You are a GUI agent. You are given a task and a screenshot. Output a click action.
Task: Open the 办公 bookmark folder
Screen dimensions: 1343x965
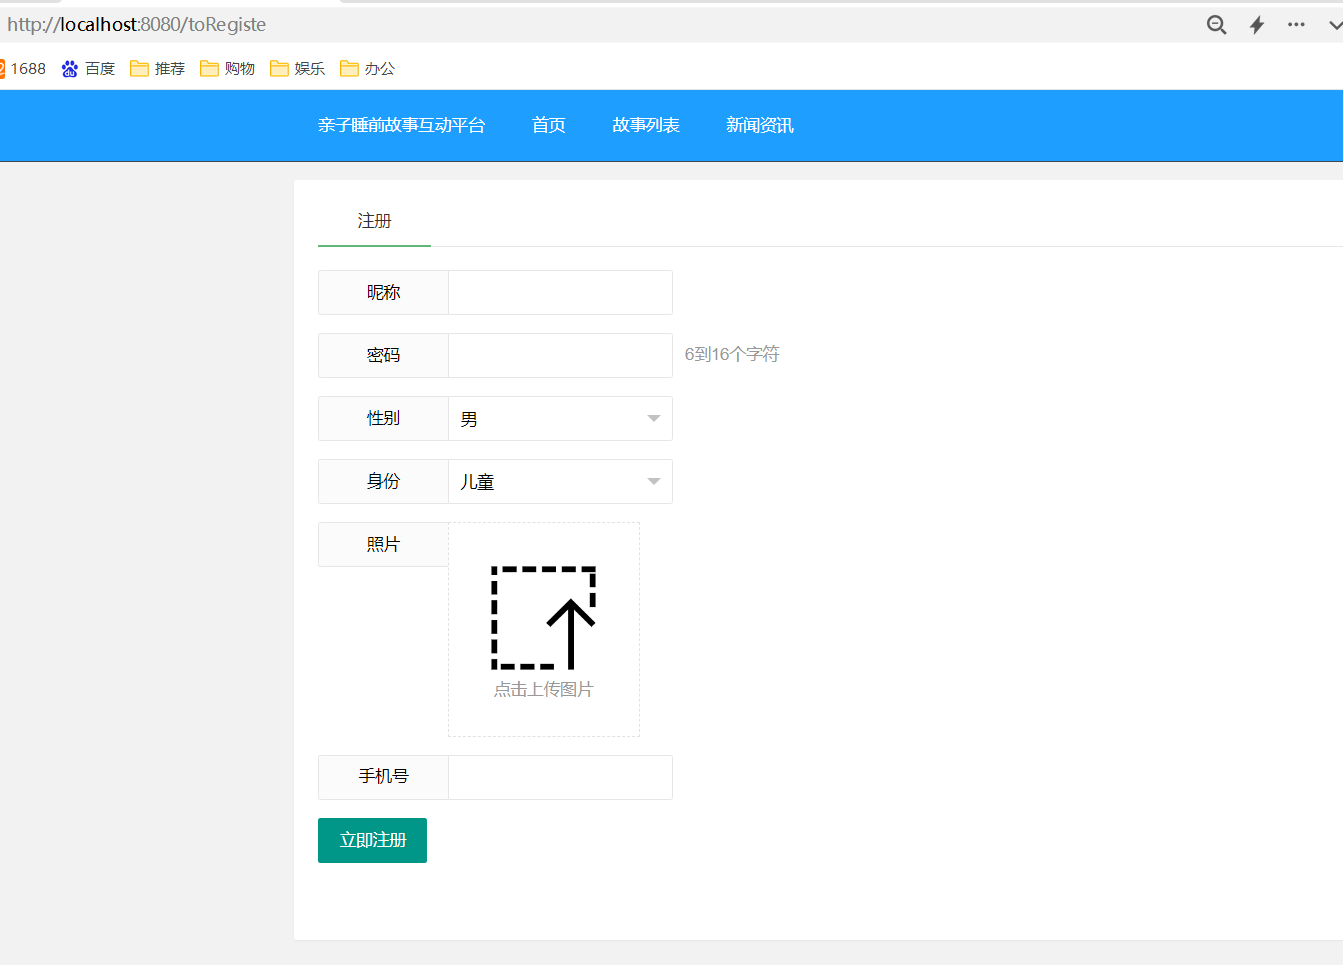point(368,69)
